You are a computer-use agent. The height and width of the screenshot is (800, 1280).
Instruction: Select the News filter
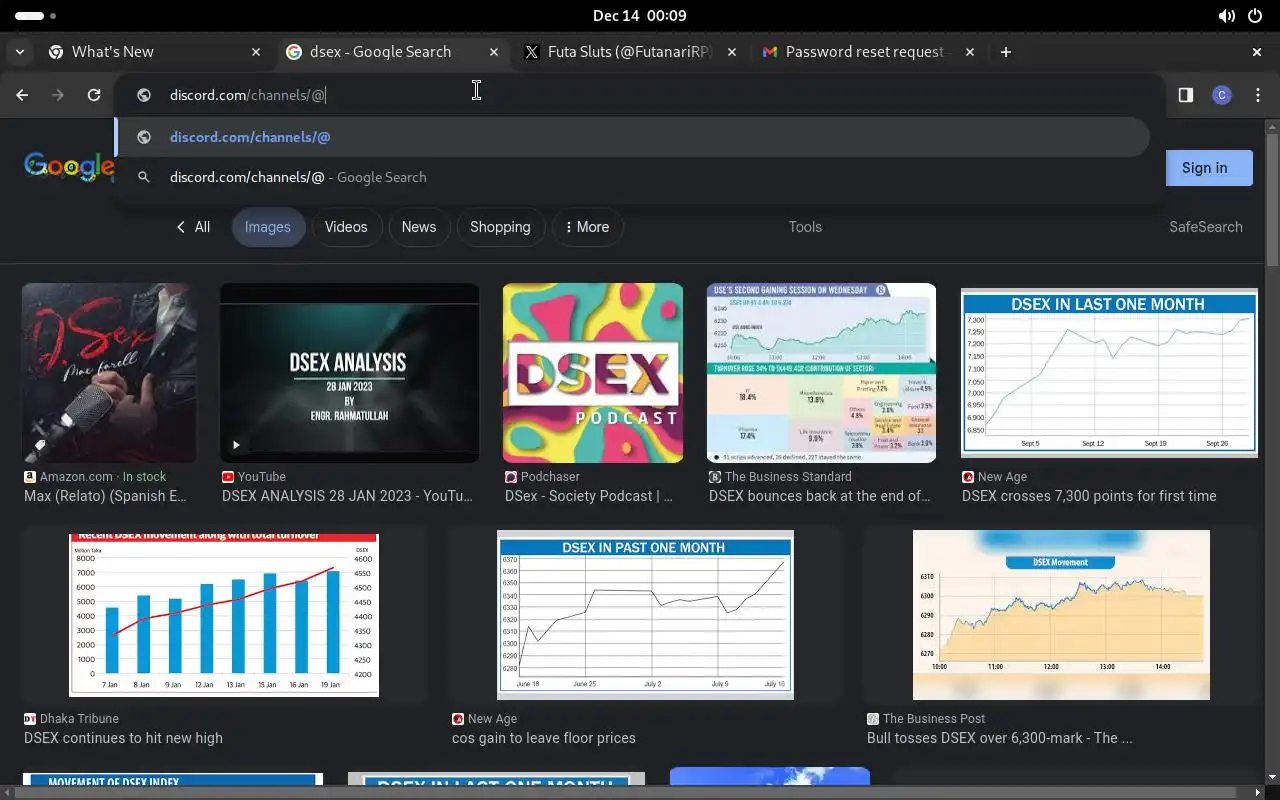coord(419,227)
